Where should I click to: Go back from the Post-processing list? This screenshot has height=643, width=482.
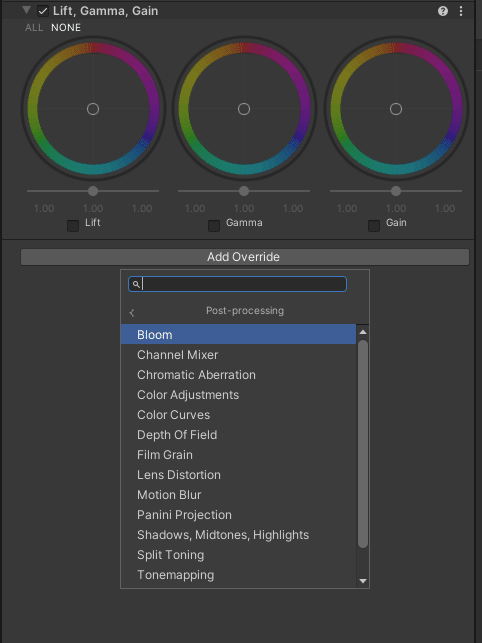click(x=132, y=313)
